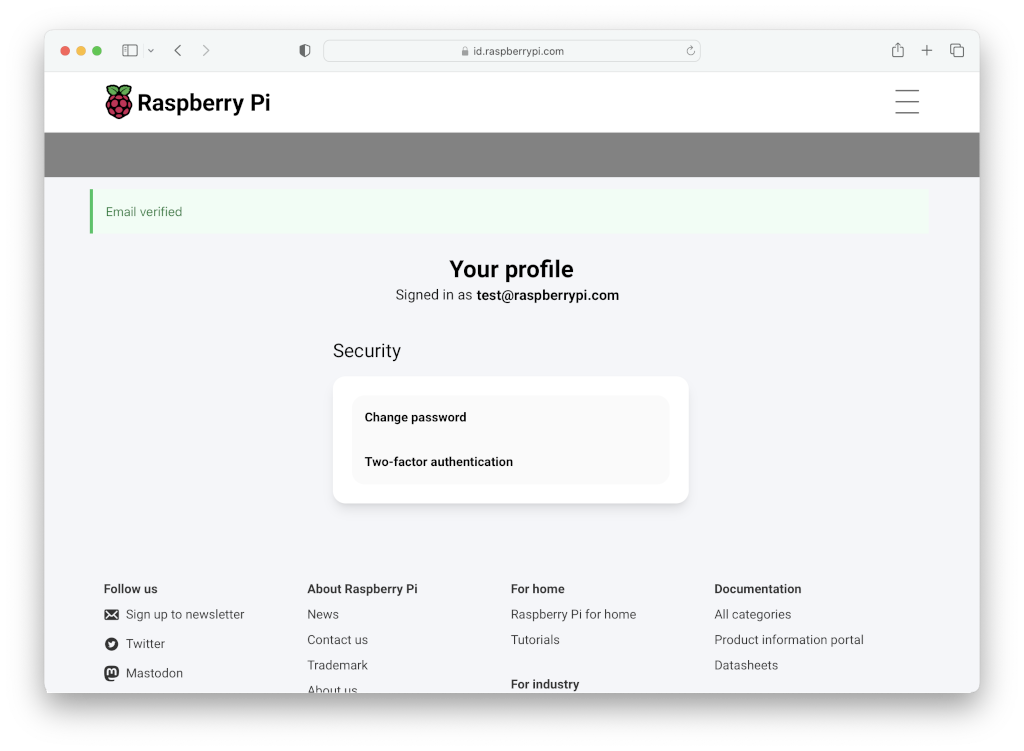Open the Contact us link

tap(337, 639)
